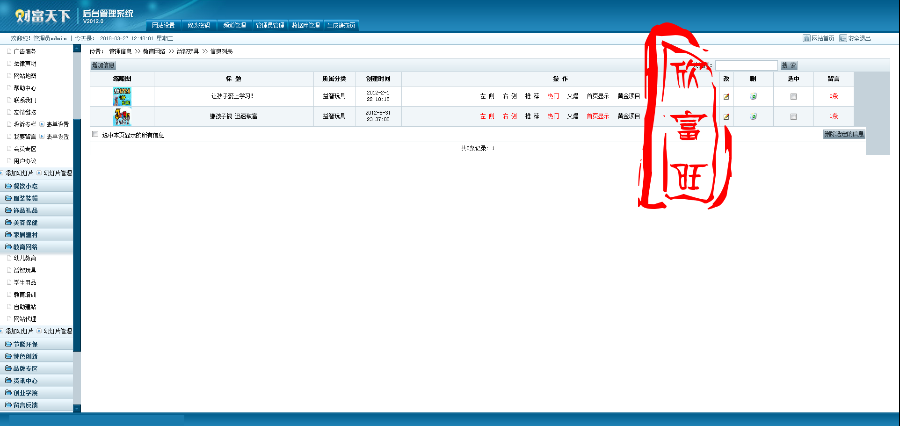The height and width of the screenshot is (426, 900).
Task: Click the folder icon beside 饰品礼品
Action: 8,210
